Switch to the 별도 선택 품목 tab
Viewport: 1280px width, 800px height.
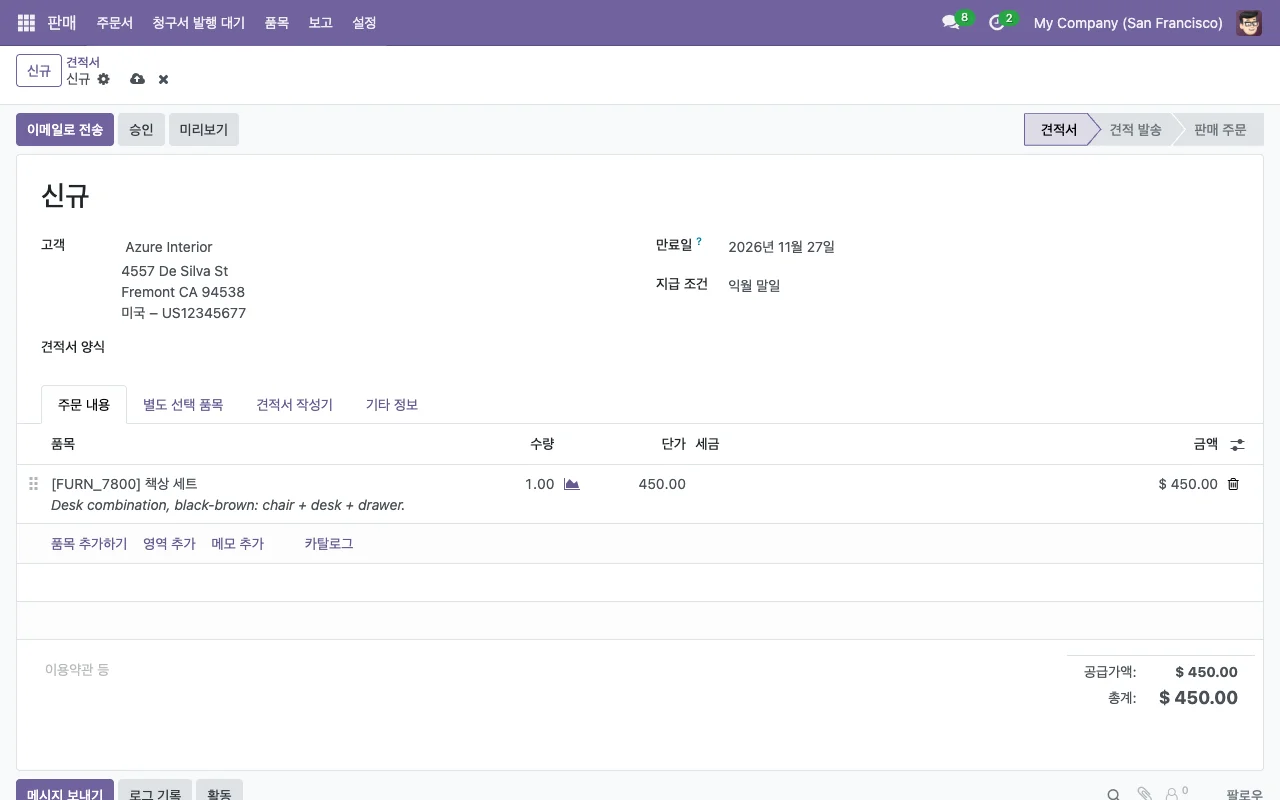point(183,405)
